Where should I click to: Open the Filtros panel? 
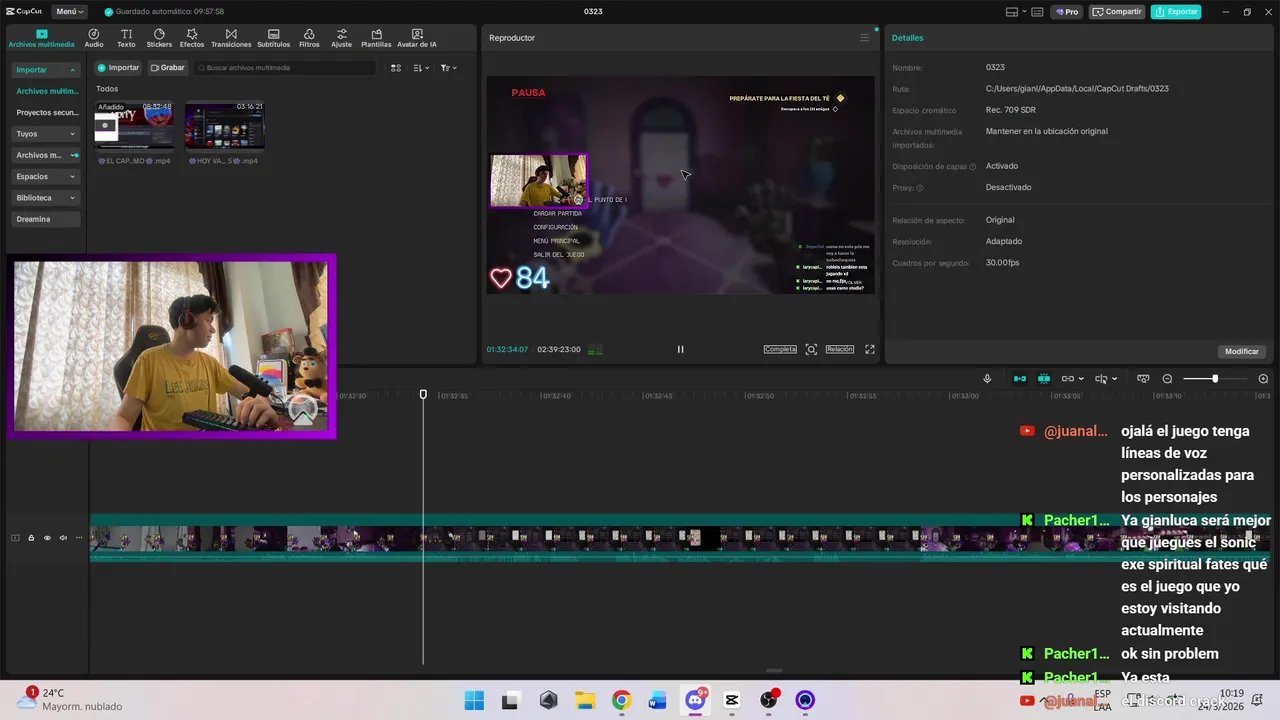pos(309,38)
